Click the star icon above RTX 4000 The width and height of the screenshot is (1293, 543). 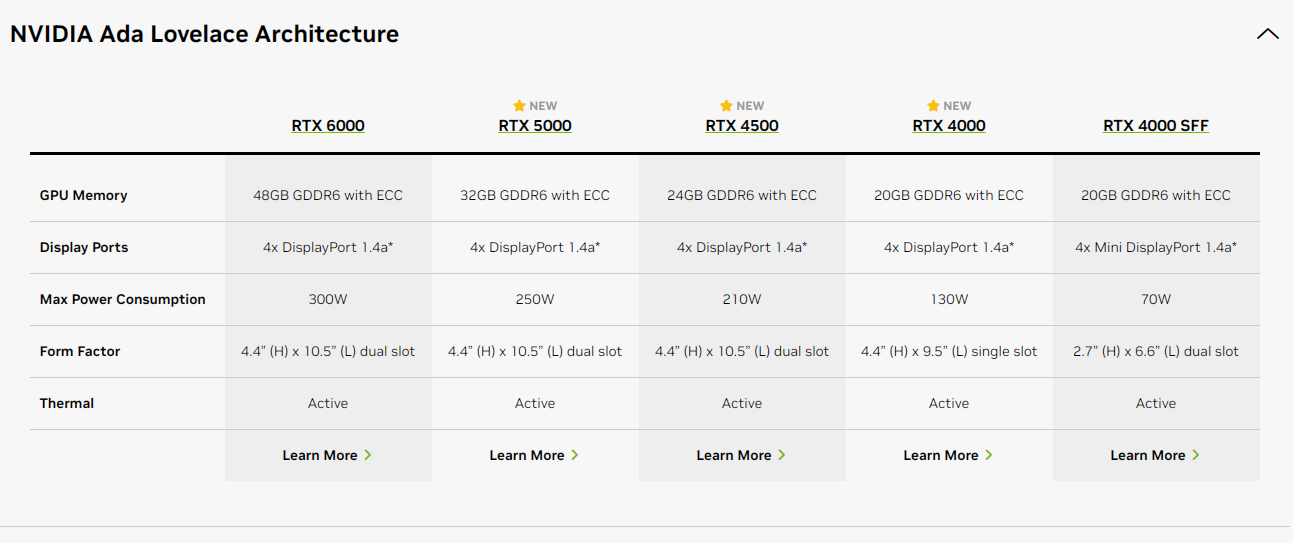point(933,106)
